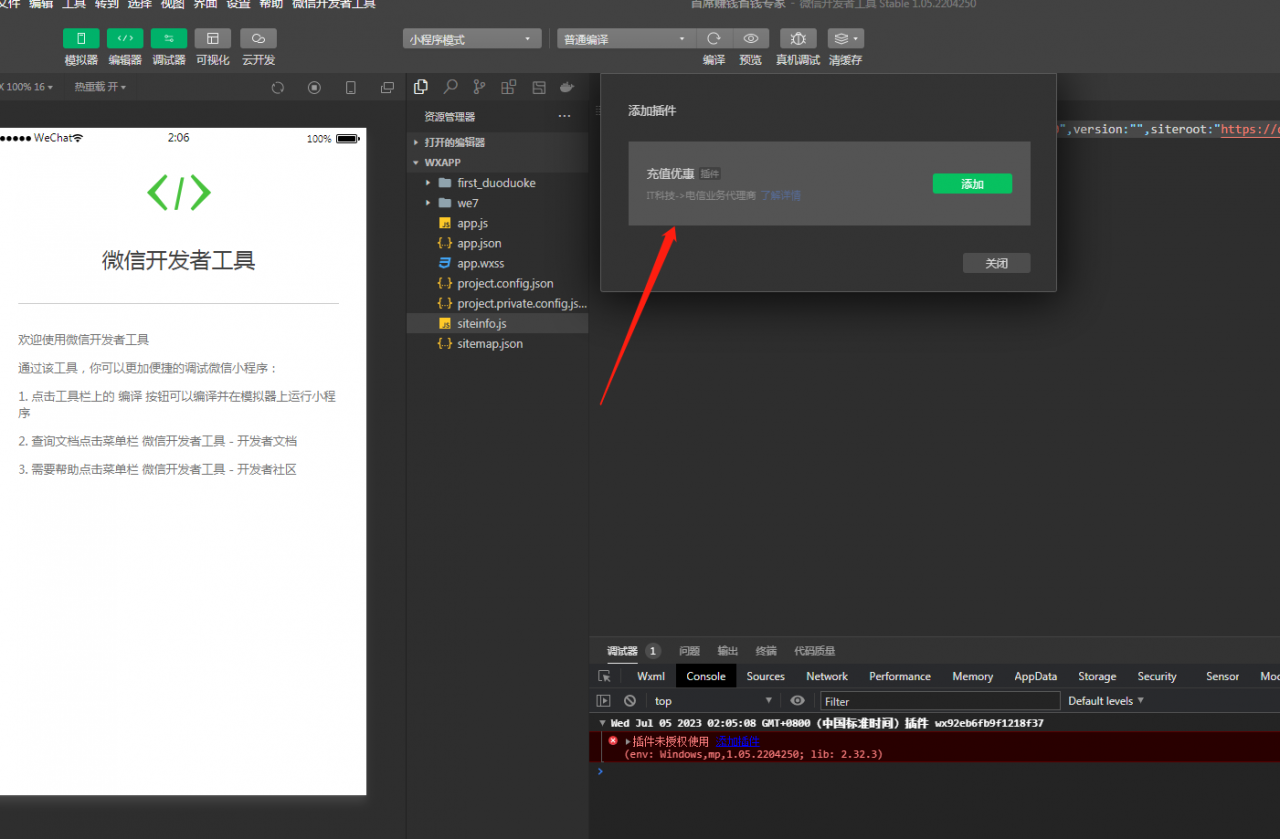Open app.json in file tree
Viewport: 1280px width, 839px height.
[x=497, y=243]
